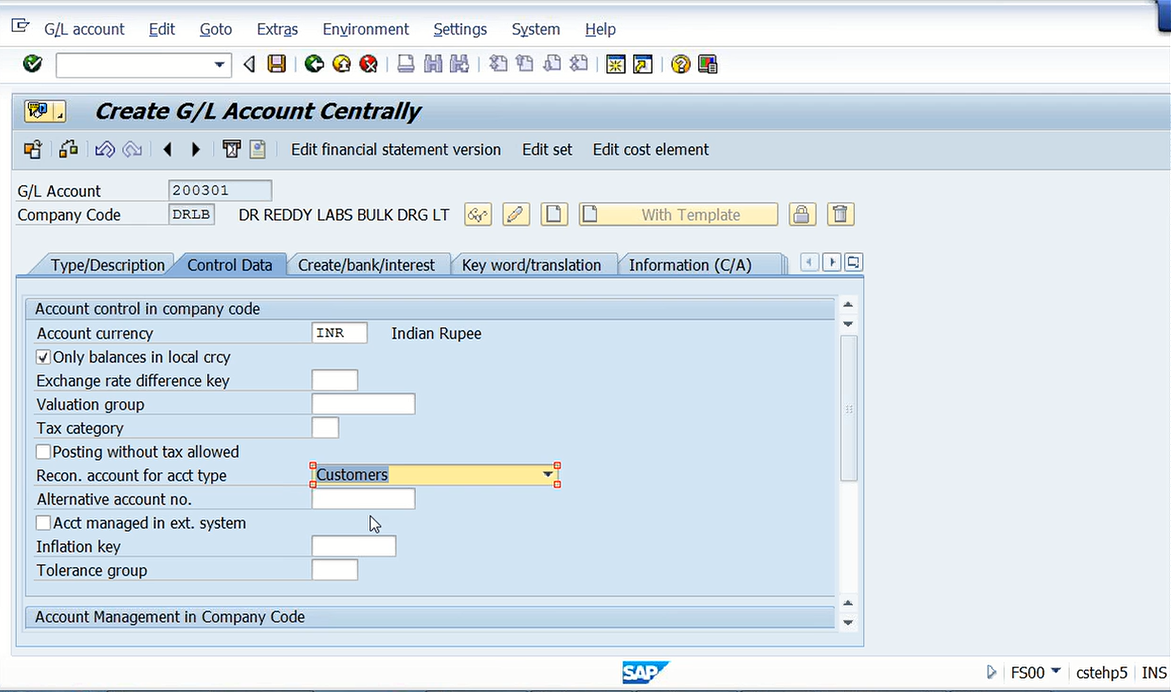Open the Extras menu

[x=277, y=29]
